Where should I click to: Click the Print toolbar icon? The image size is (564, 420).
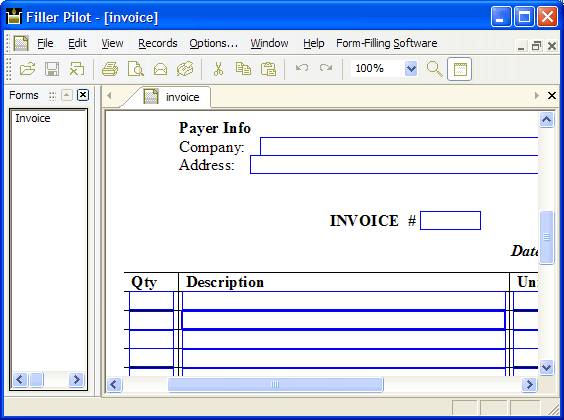[110, 69]
